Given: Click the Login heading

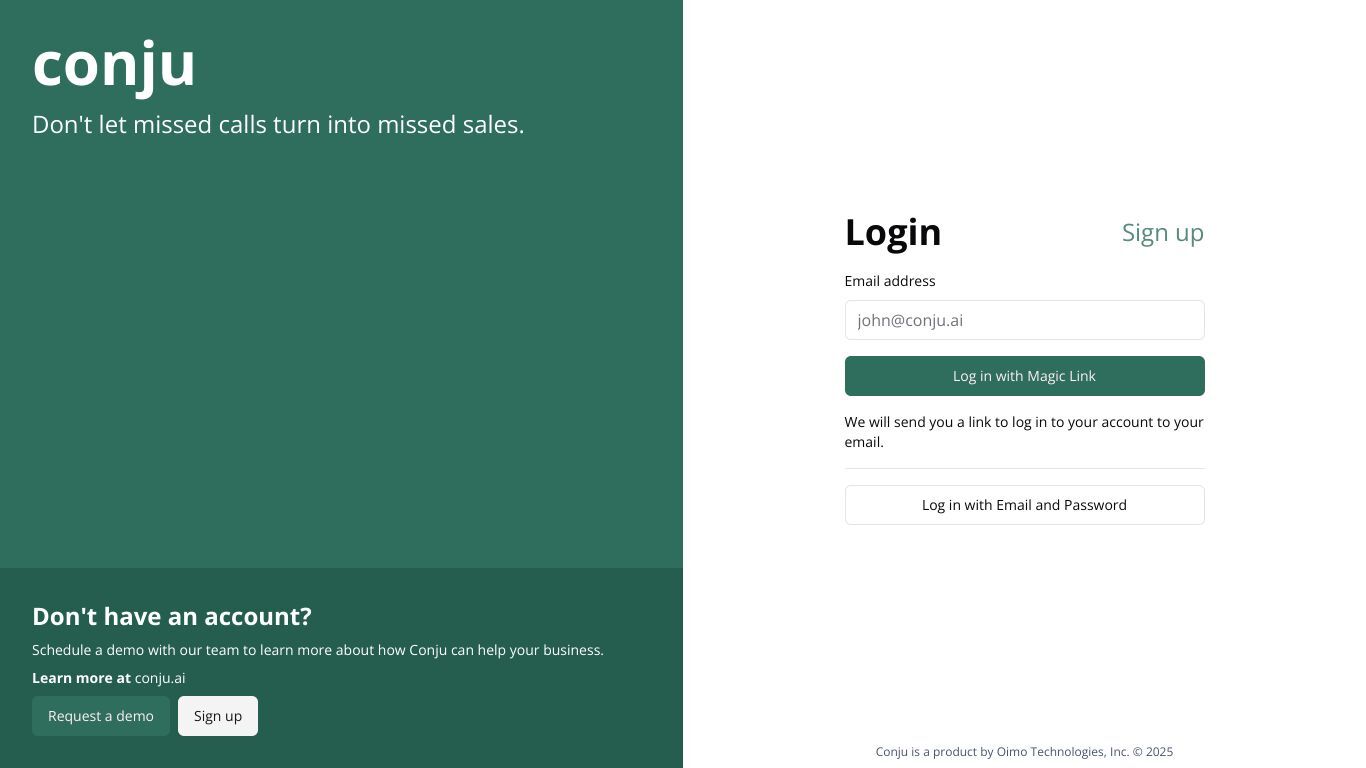Looking at the screenshot, I should click(x=893, y=232).
